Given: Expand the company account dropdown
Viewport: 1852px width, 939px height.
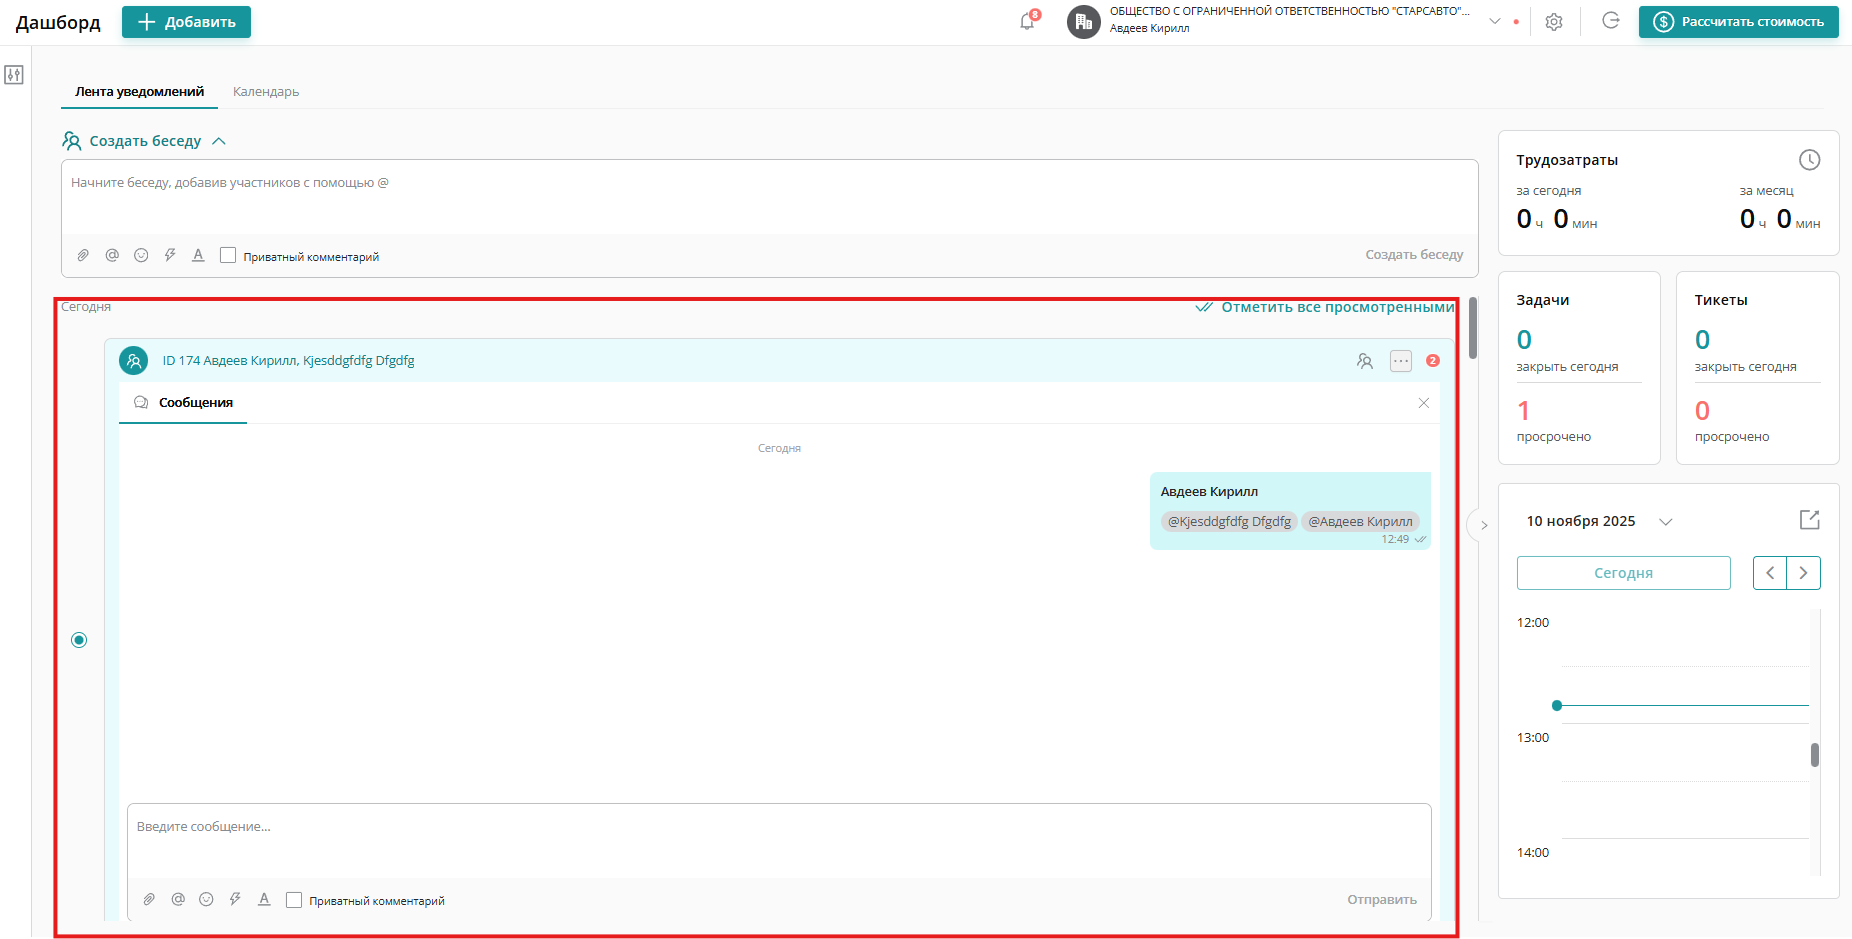Looking at the screenshot, I should click(x=1494, y=21).
